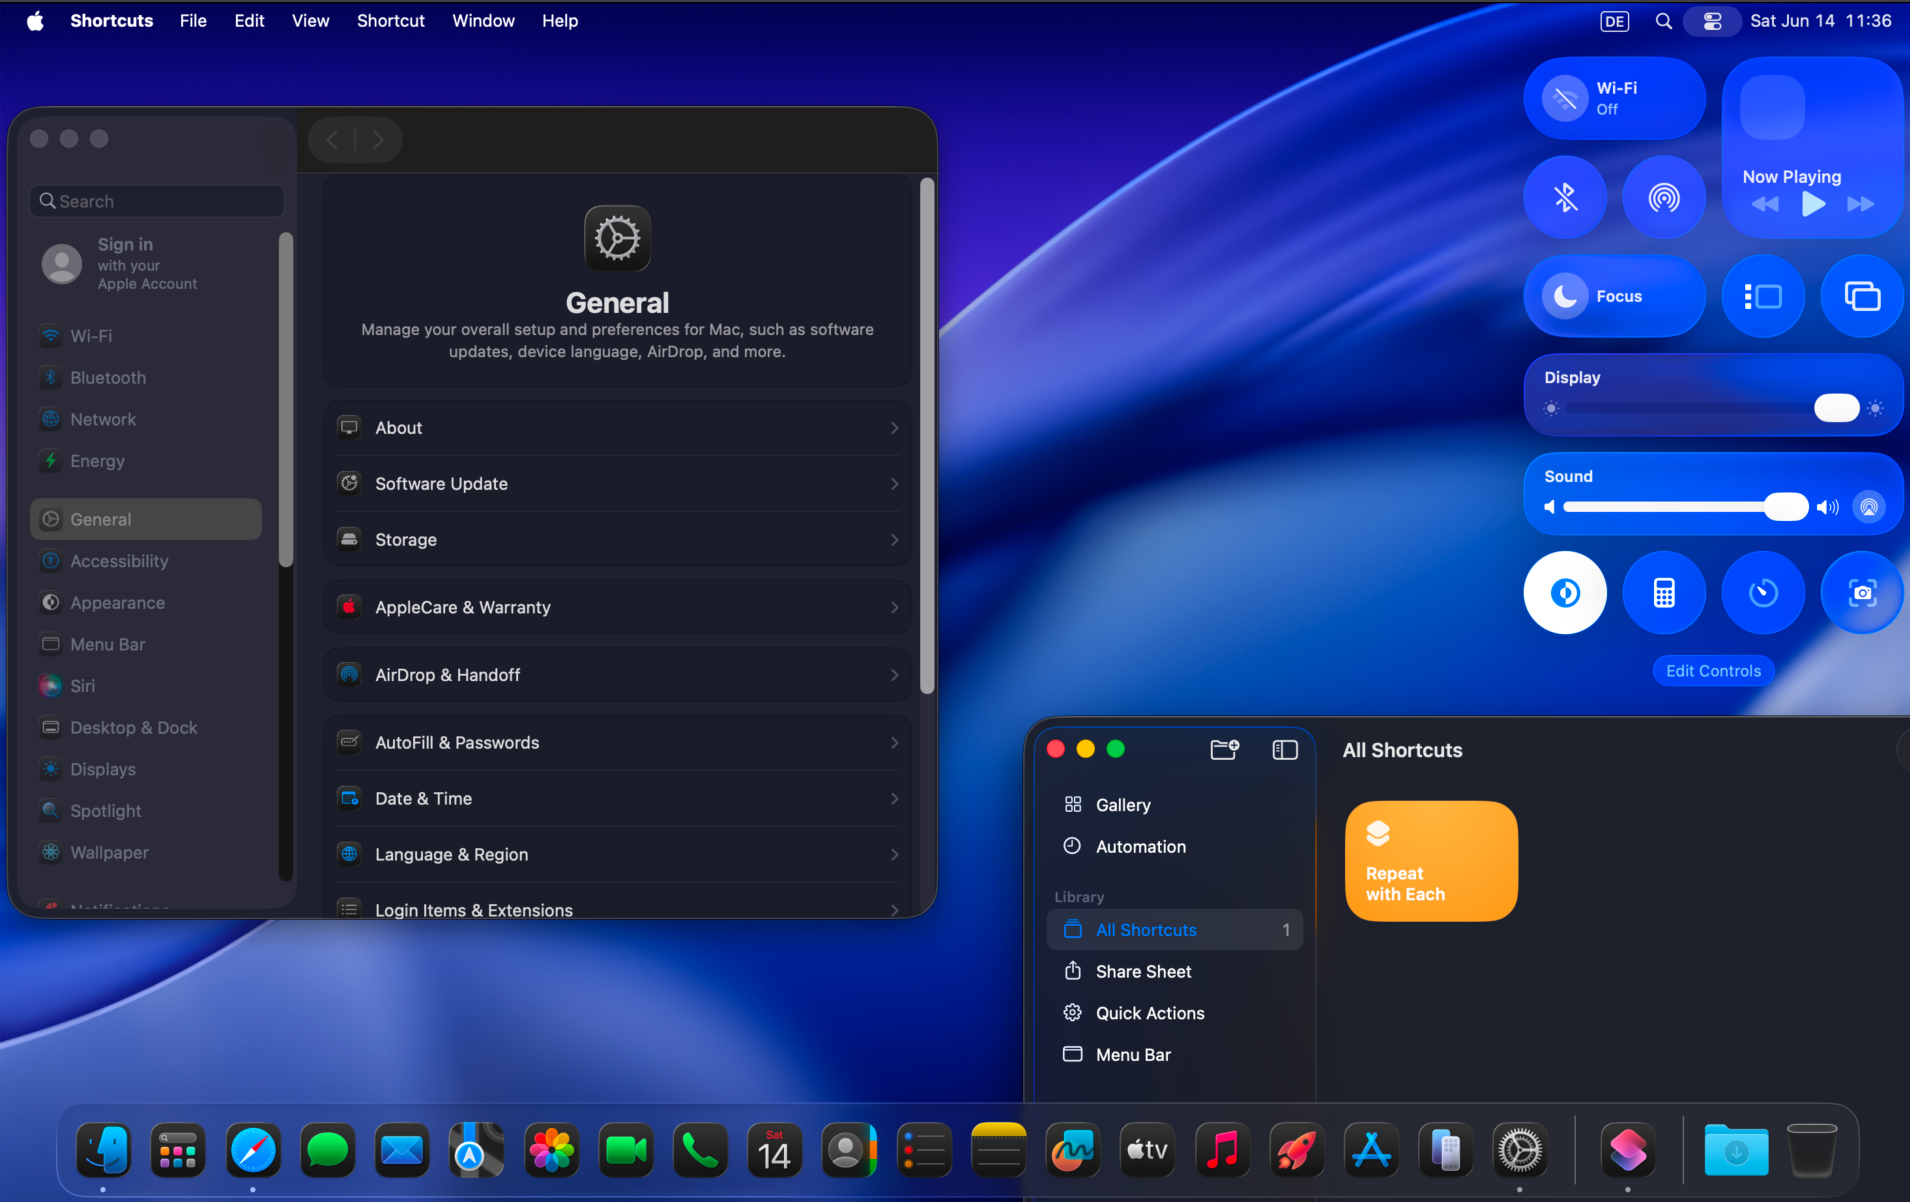Select Bluetooth in Settings sidebar
Screen dimensions: 1910x1202
147,378
